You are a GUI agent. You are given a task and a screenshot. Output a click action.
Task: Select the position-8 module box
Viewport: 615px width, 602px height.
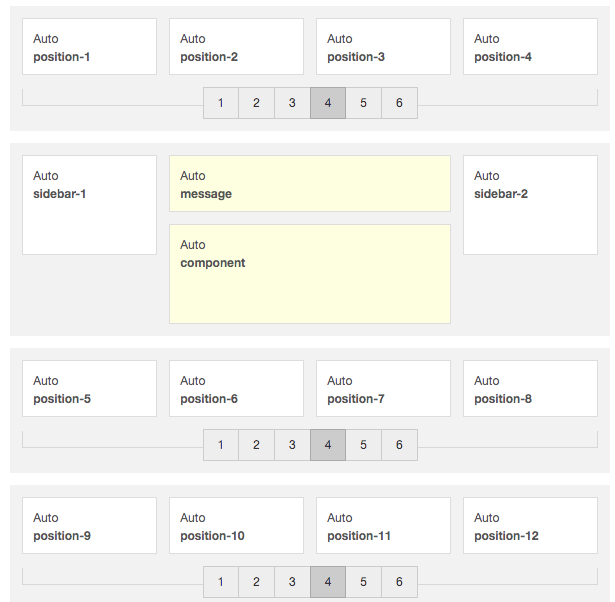click(x=530, y=389)
